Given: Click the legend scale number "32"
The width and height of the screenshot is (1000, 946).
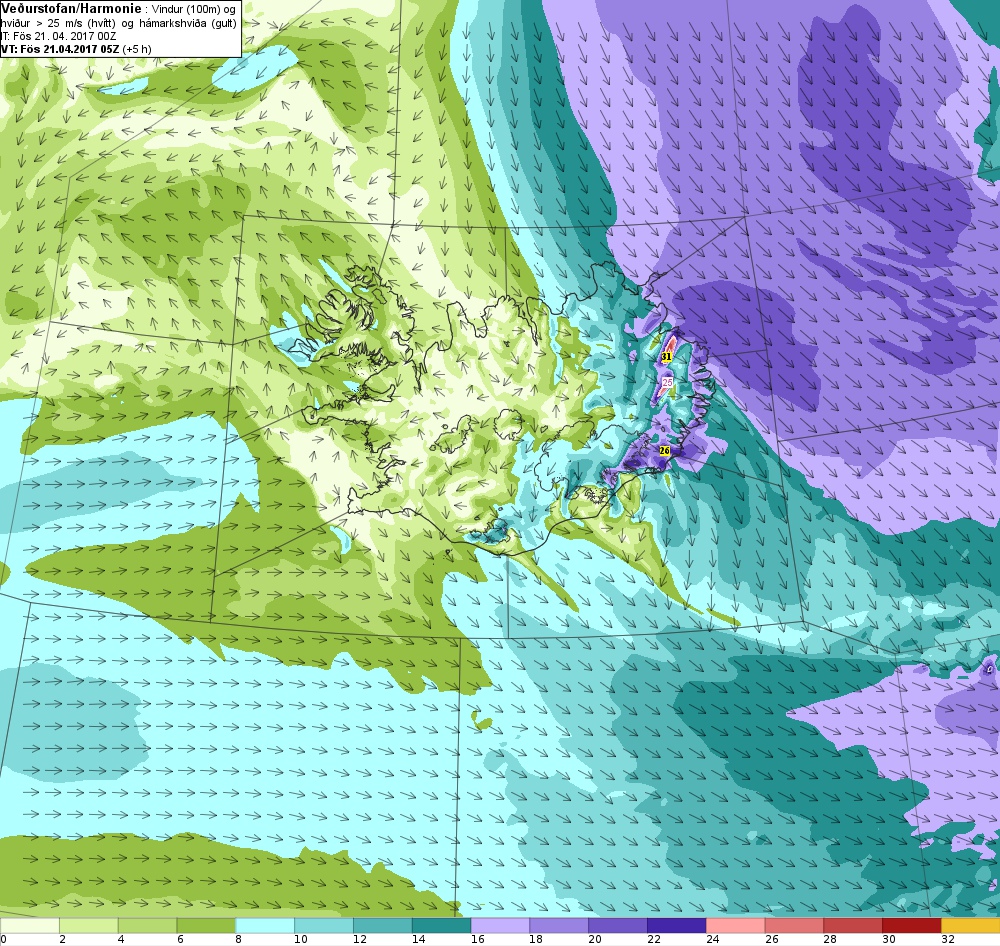Looking at the screenshot, I should point(947,939).
